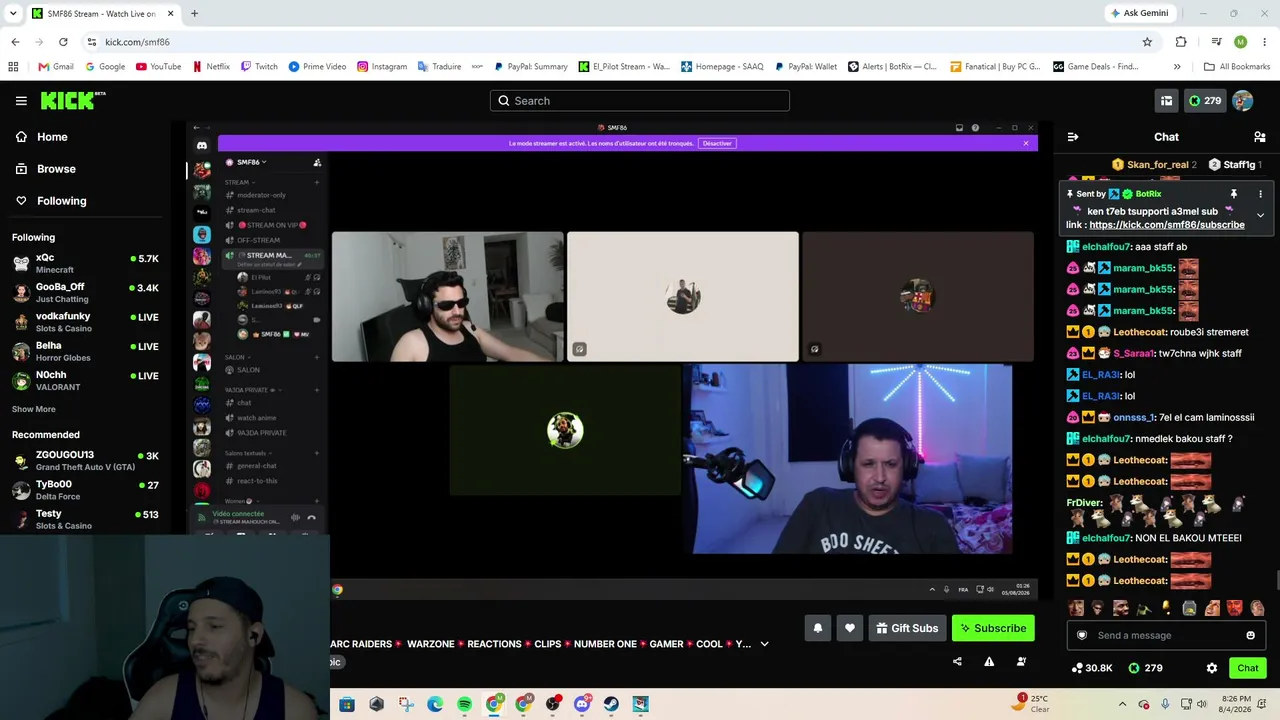Open ZGOUGOU13 recommended channel
This screenshot has height=720, width=1280.
[85, 461]
